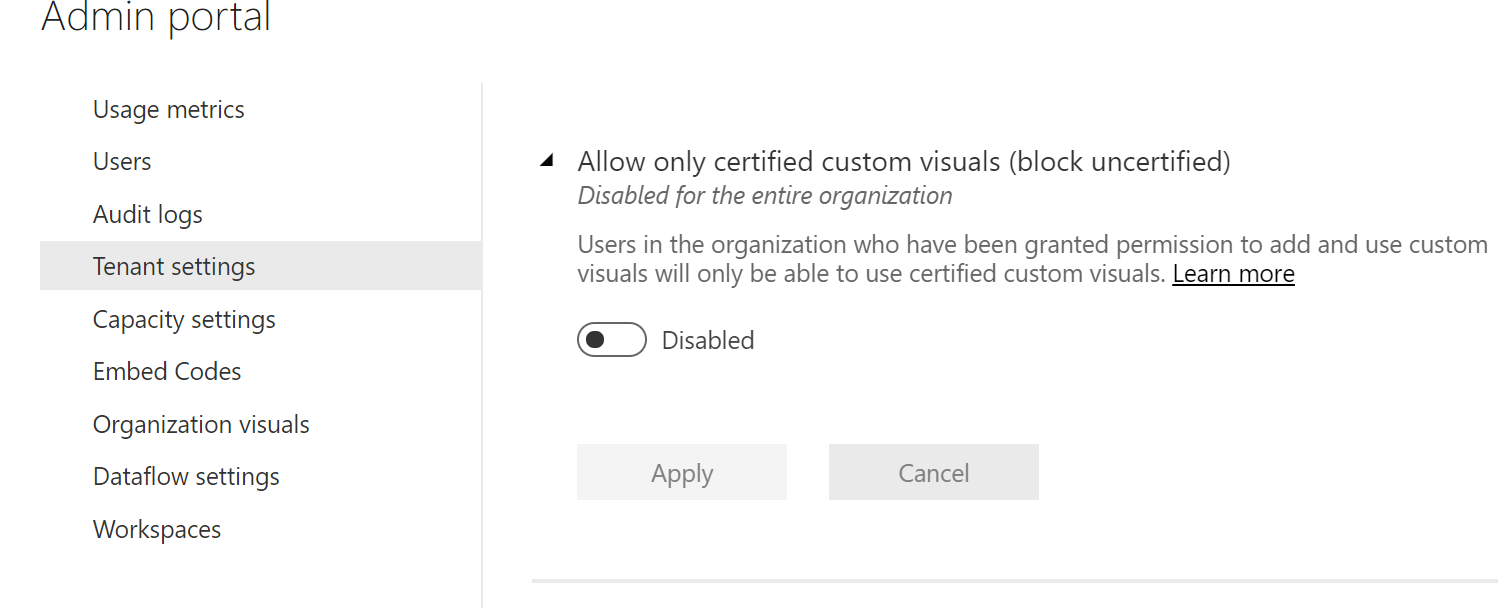Navigate to Capacity settings

click(x=184, y=320)
